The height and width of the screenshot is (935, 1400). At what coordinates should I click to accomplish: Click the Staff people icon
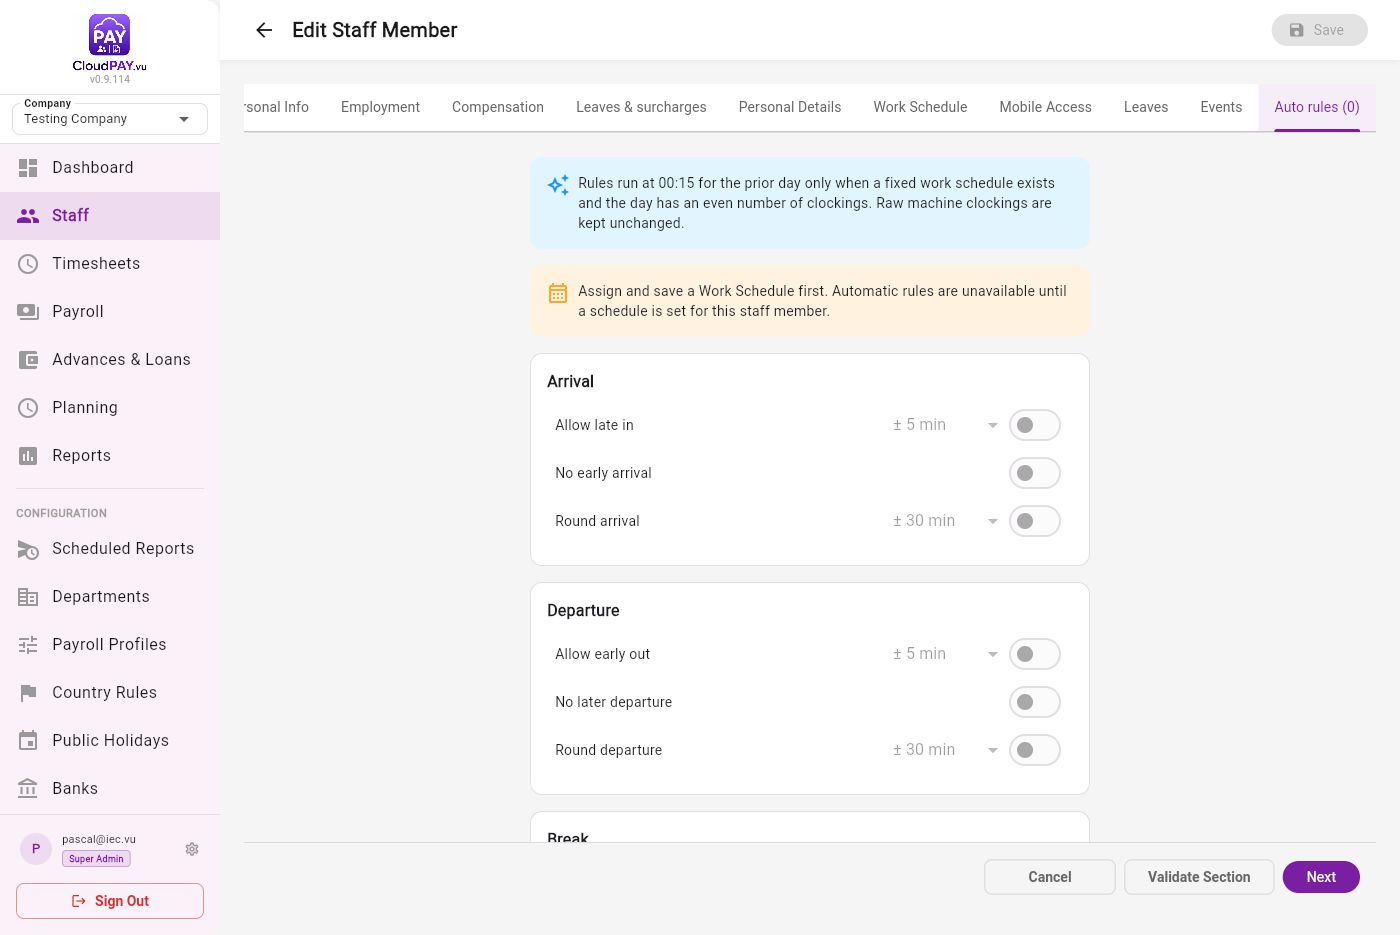pos(28,216)
